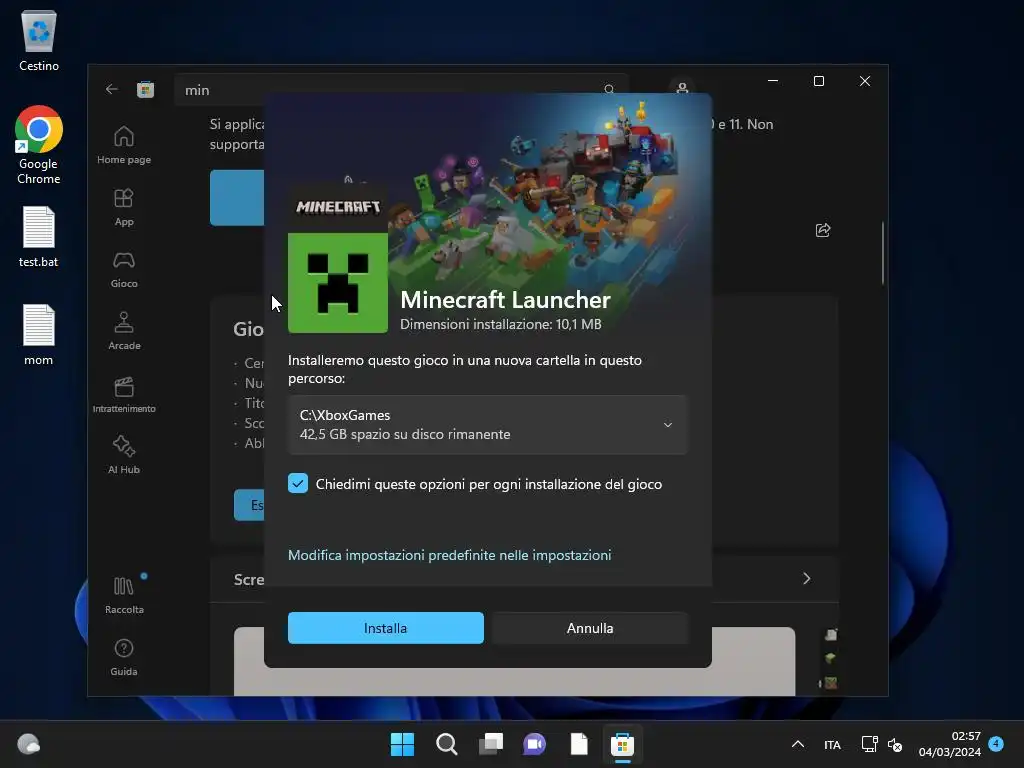Viewport: 1024px width, 768px height.
Task: Open the white document icon in taskbar
Action: 579,744
